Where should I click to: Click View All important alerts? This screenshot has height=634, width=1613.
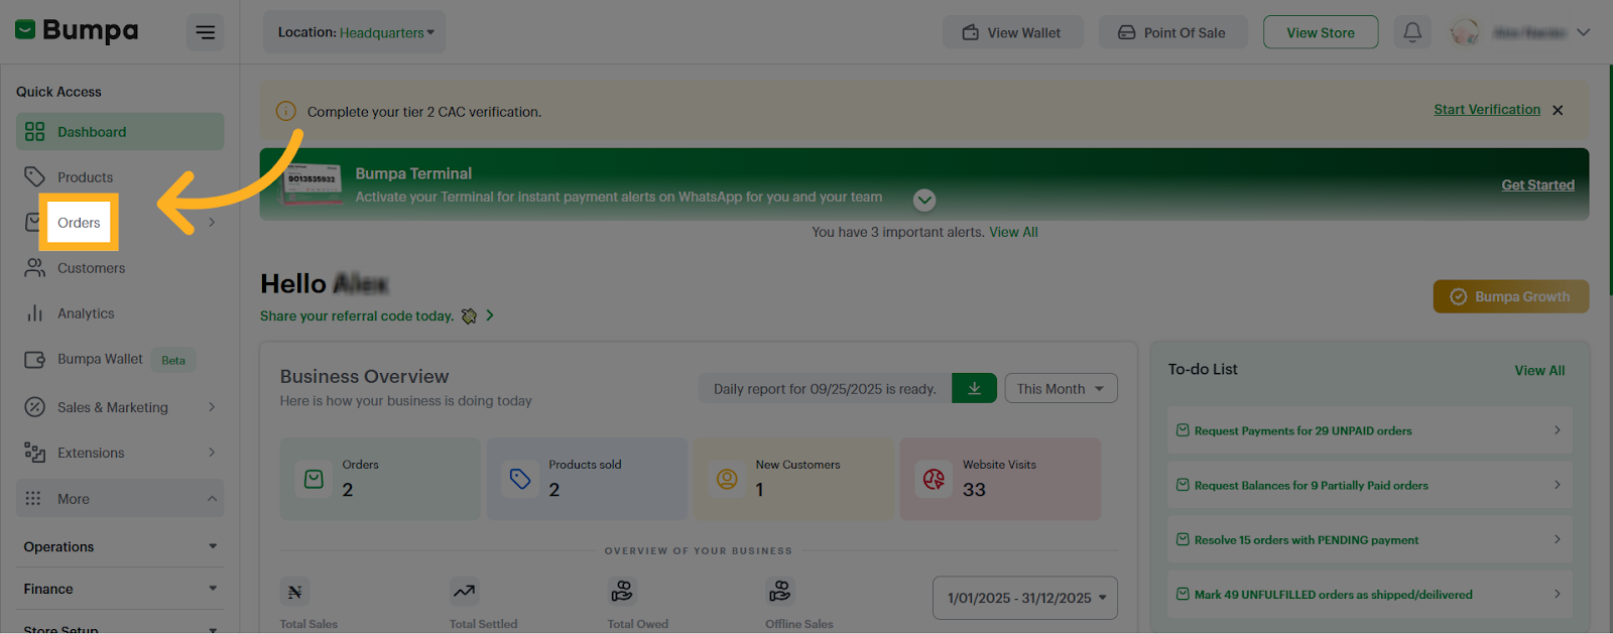1013,232
